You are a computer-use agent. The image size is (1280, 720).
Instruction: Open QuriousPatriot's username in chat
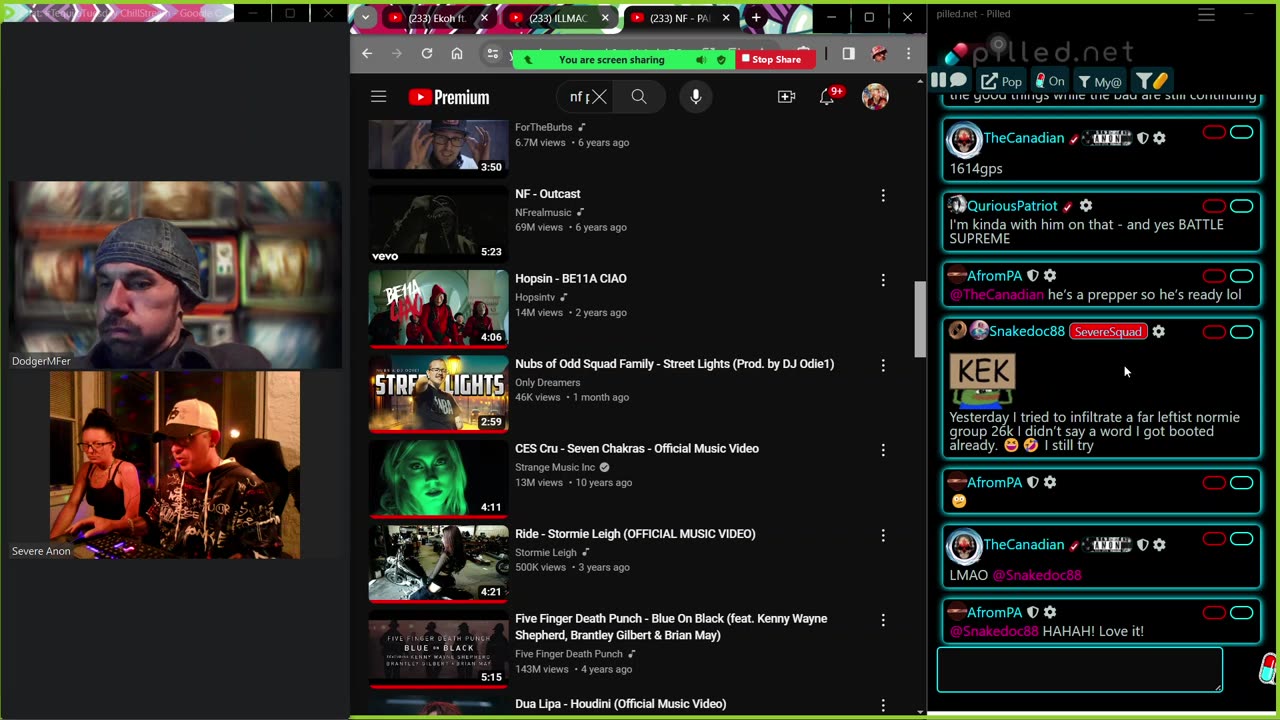pos(1012,206)
